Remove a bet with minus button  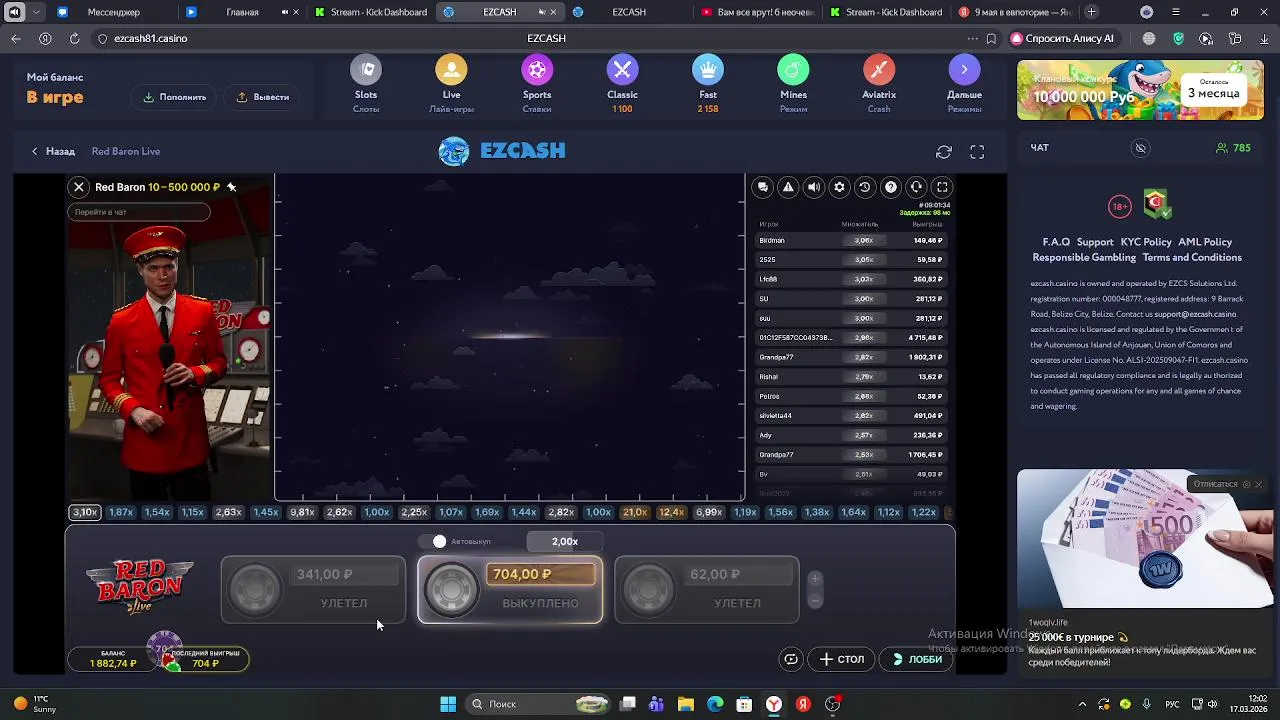(x=815, y=600)
